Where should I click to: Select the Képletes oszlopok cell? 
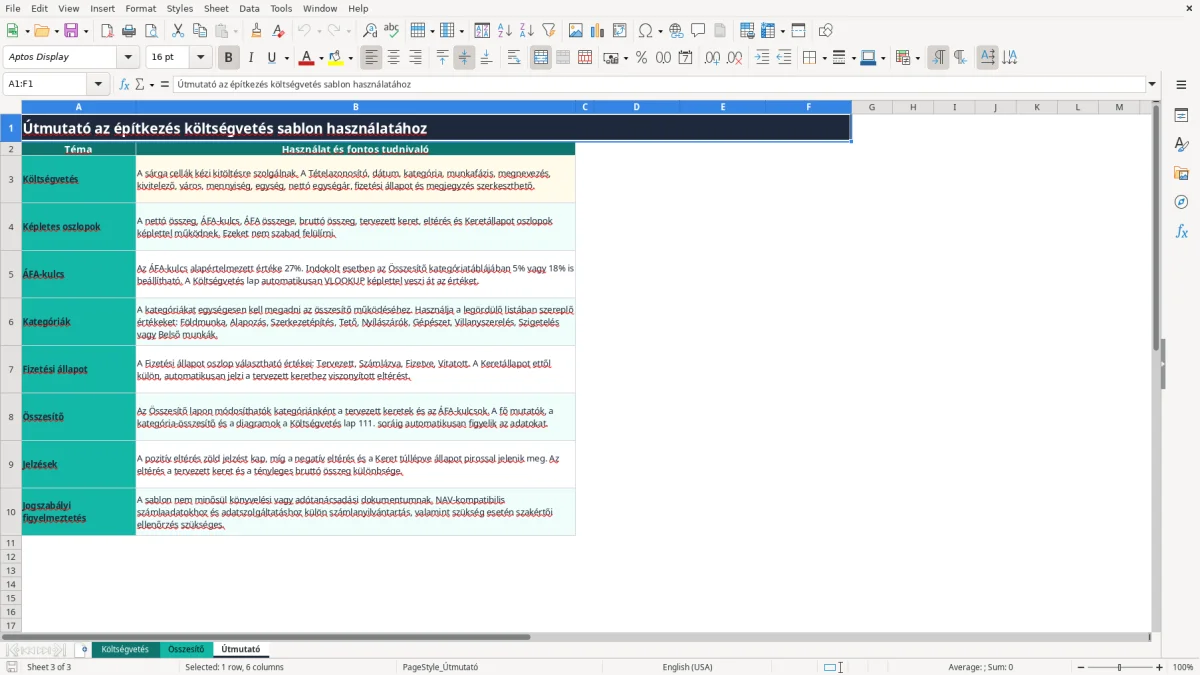[x=78, y=227]
